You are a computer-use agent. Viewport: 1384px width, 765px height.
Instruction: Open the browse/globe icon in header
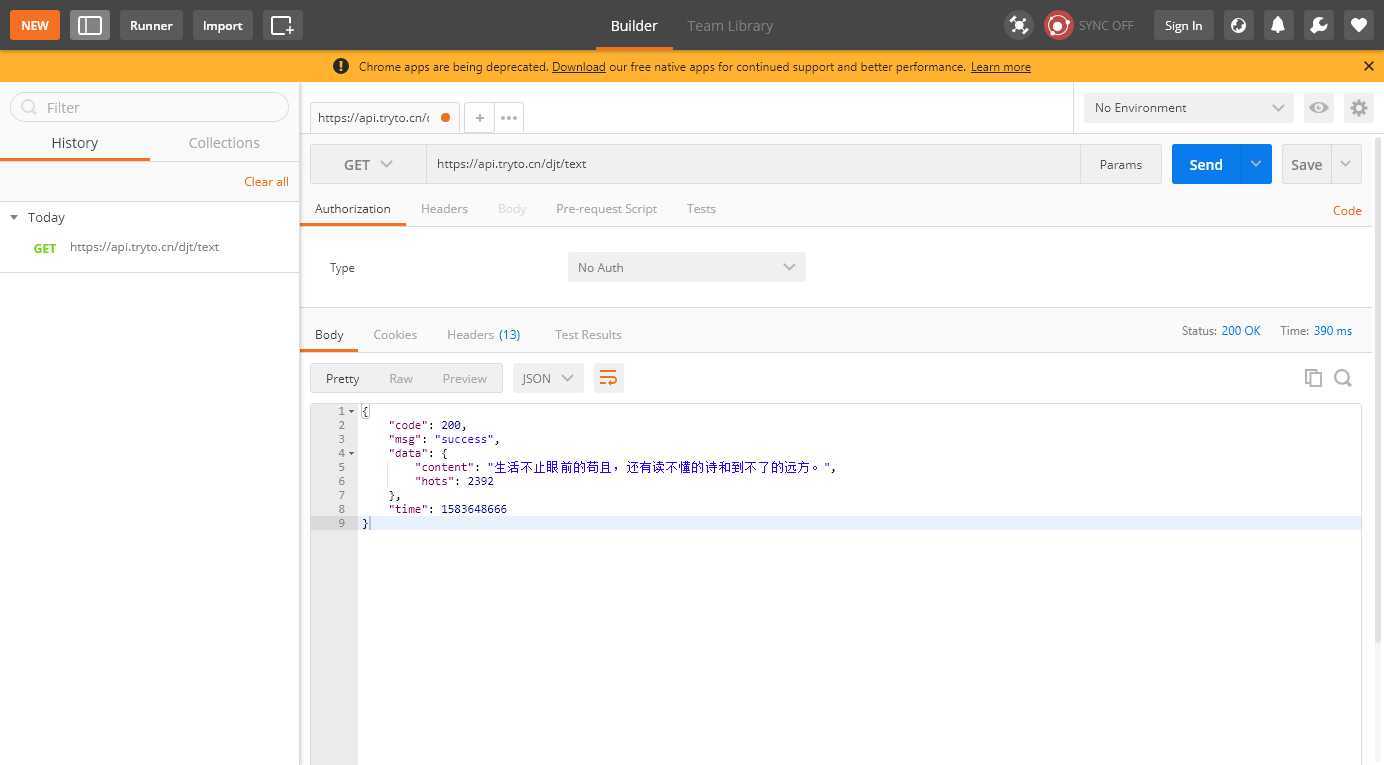point(1238,25)
